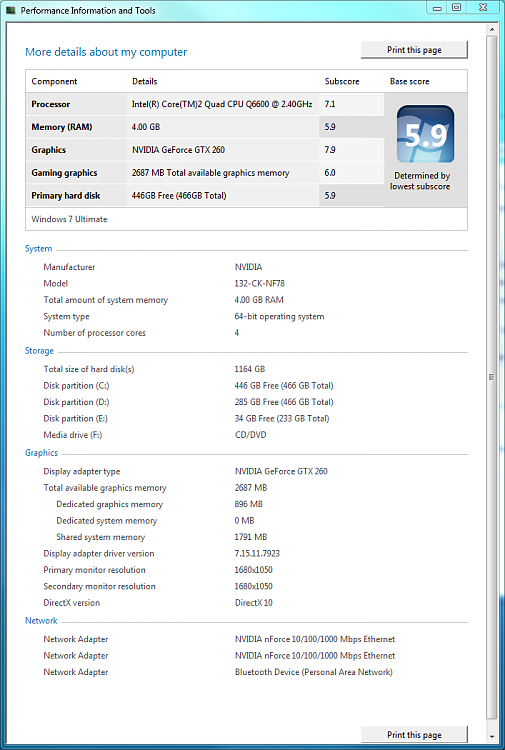This screenshot has width=505, height=750.
Task: Click the total hard disk size 1164 GB
Action: pyautogui.click(x=250, y=369)
